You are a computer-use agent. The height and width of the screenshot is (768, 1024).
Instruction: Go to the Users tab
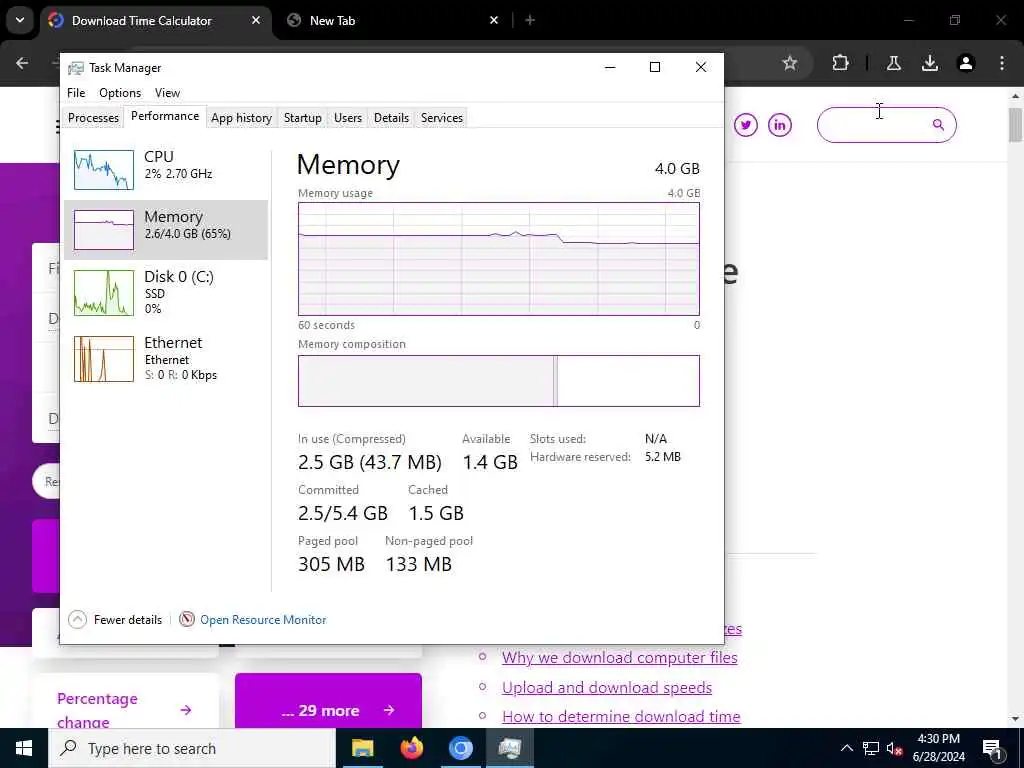[x=347, y=118]
